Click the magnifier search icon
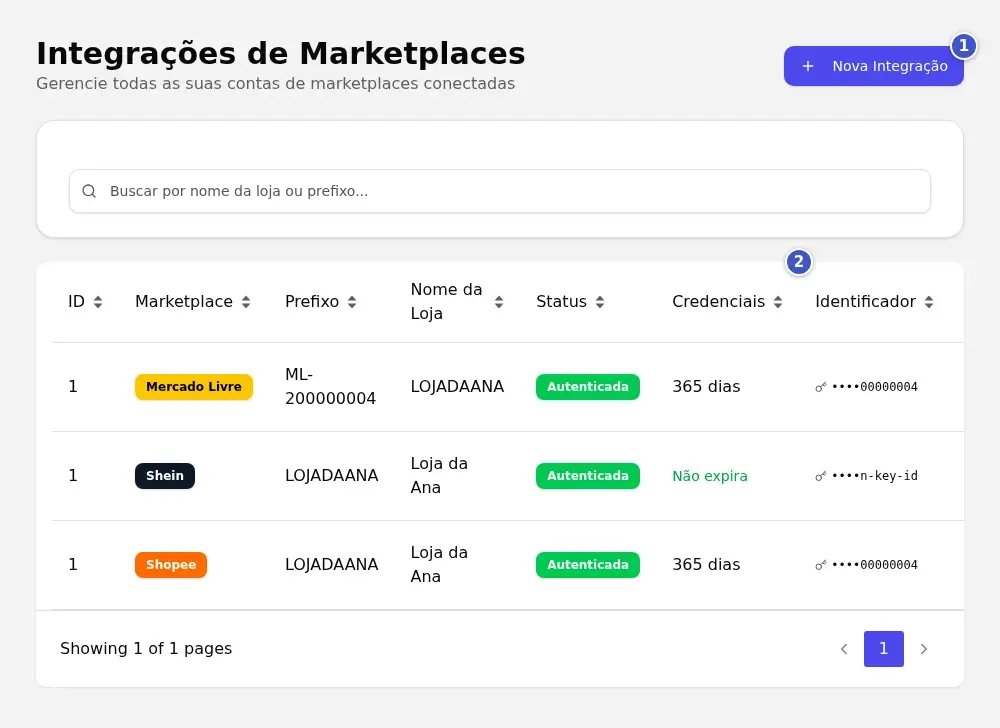Viewport: 1000px width, 728px height. 89,191
